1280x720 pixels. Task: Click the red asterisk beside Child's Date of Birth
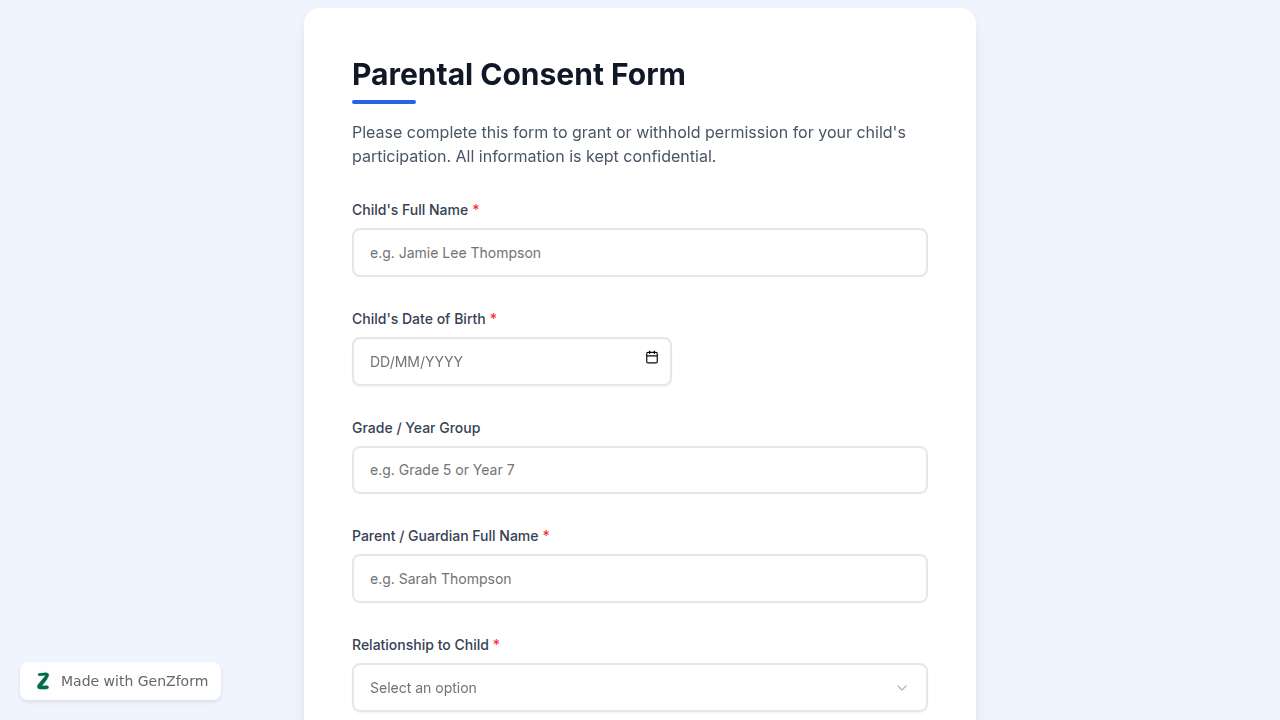tap(493, 319)
